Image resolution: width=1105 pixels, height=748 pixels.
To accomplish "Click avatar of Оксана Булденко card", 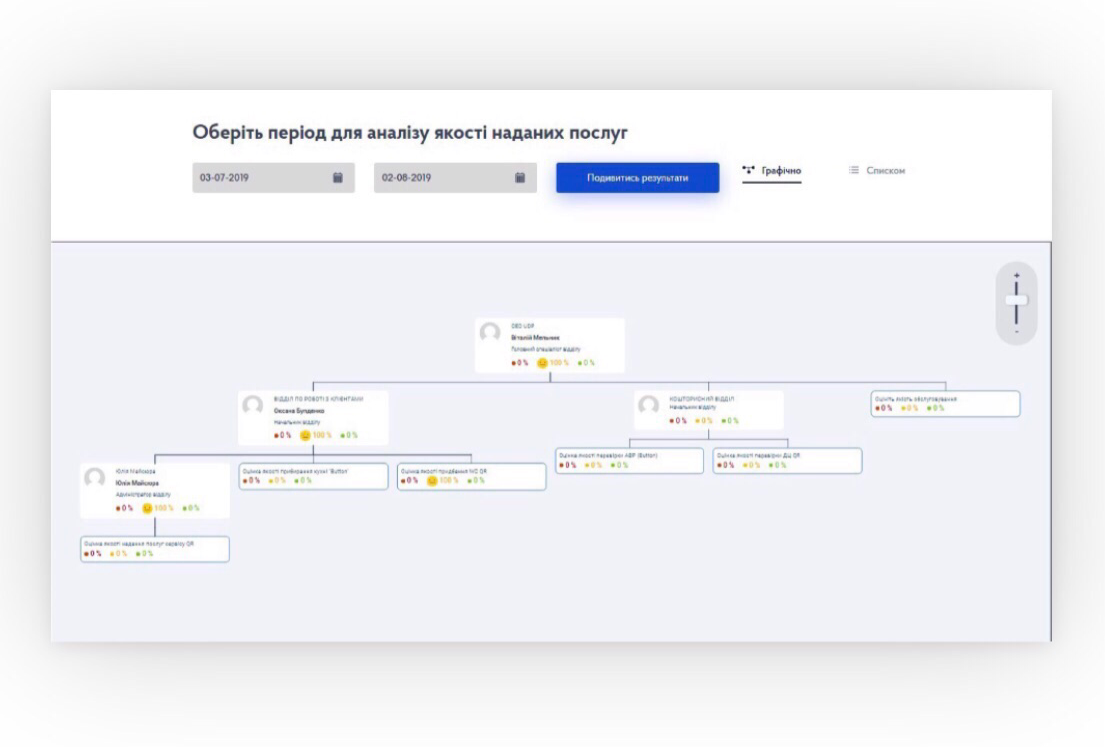I will (x=253, y=405).
